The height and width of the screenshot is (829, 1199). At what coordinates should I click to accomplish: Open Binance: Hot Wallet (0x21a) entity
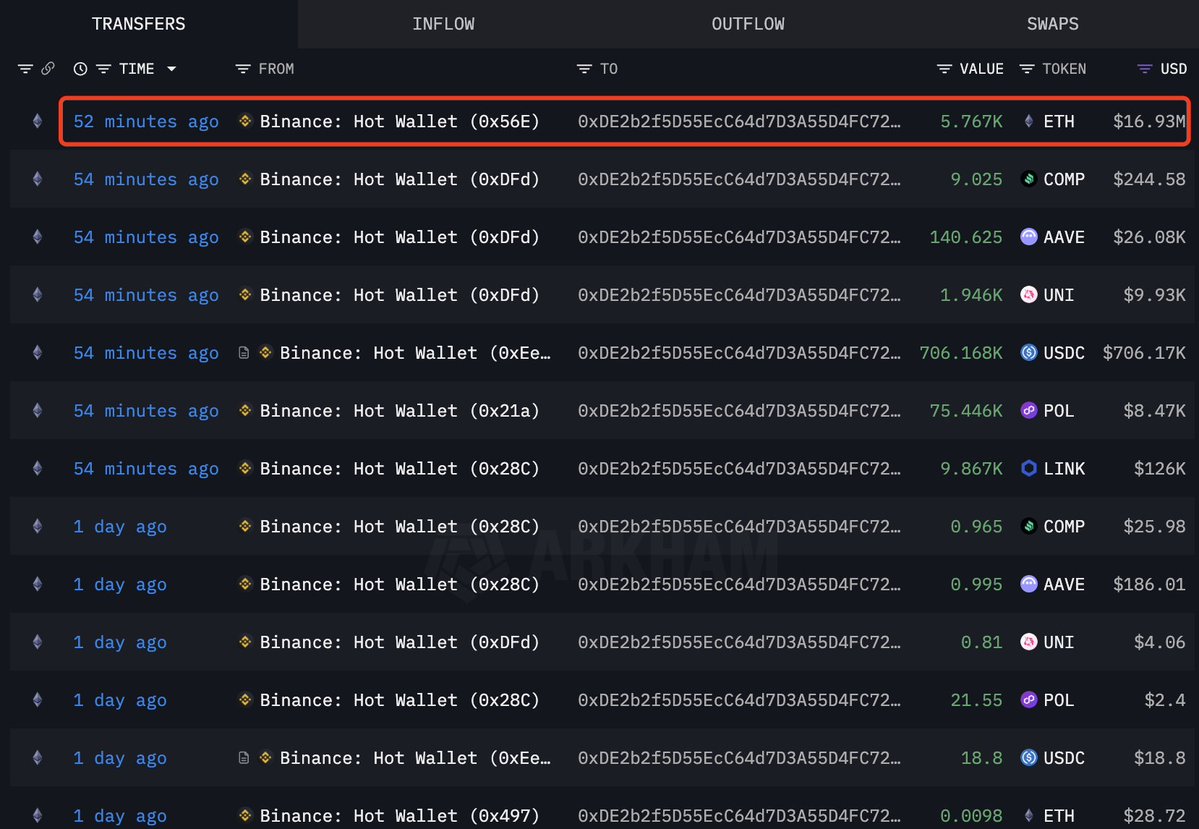tap(399, 411)
